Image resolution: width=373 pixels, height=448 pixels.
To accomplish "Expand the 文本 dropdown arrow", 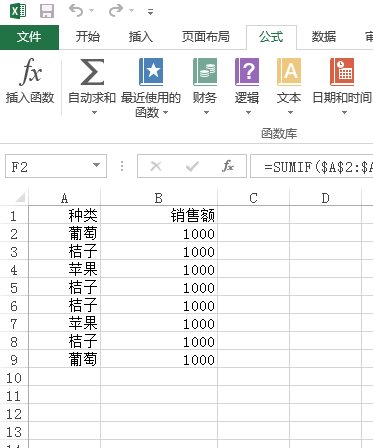I will (290, 113).
